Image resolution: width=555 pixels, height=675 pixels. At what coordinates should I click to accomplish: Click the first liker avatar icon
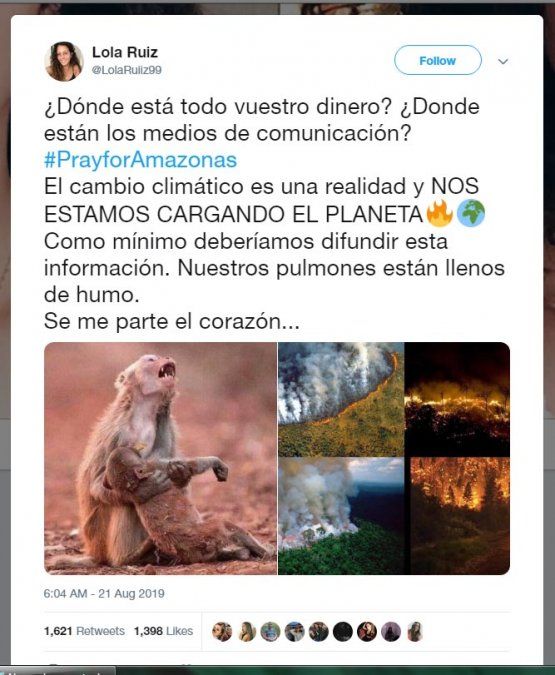pyautogui.click(x=222, y=632)
